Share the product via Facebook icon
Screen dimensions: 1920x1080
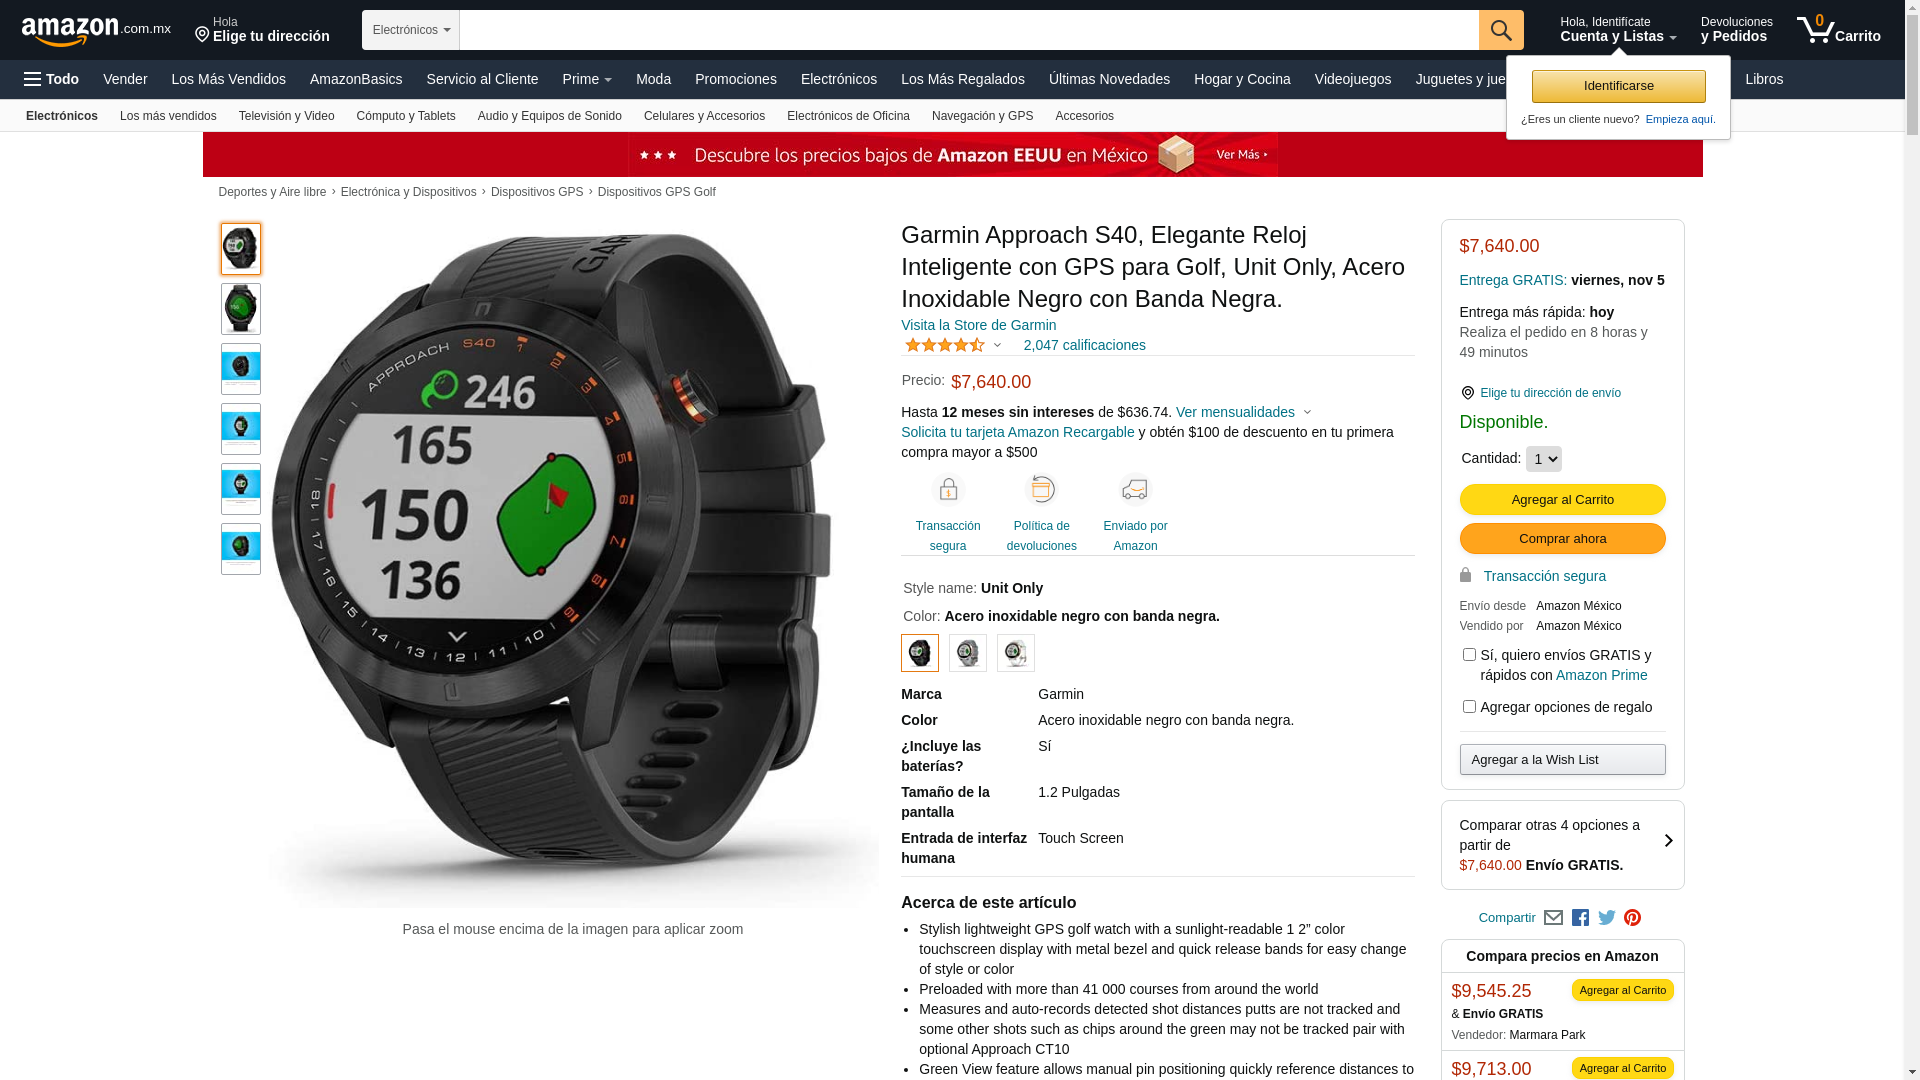1580,918
